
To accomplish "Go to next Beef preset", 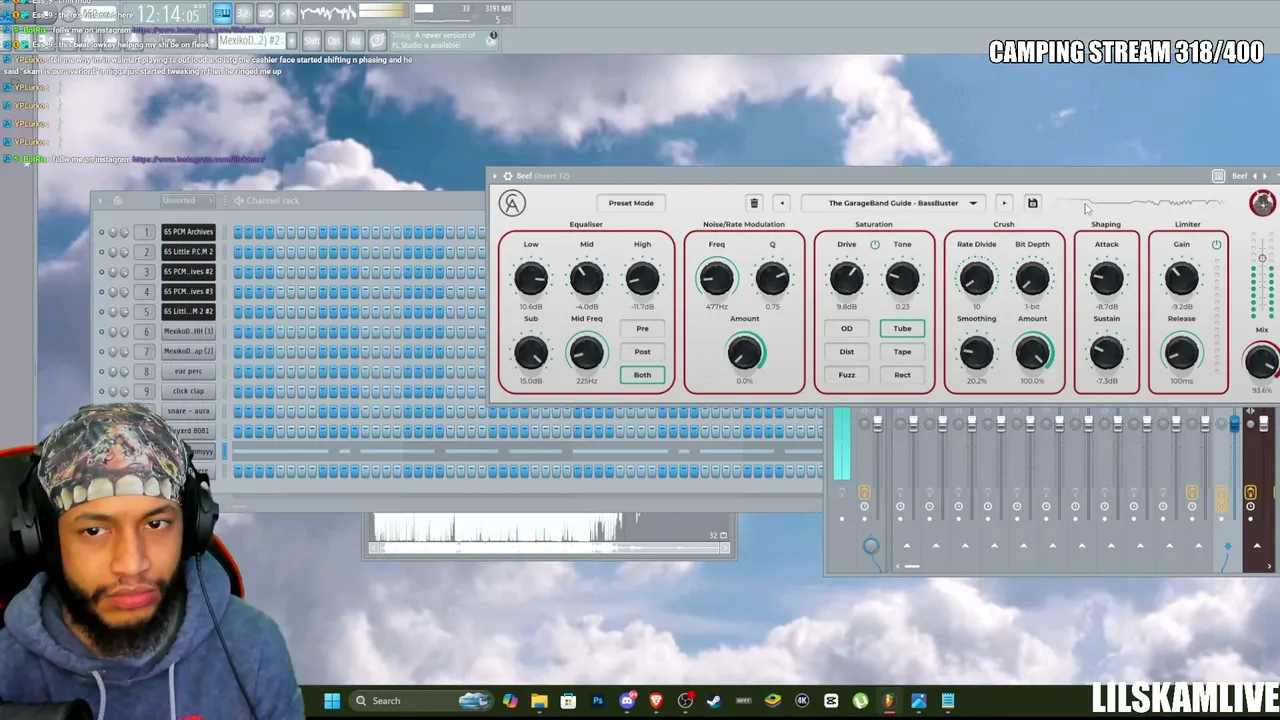I will (1004, 203).
